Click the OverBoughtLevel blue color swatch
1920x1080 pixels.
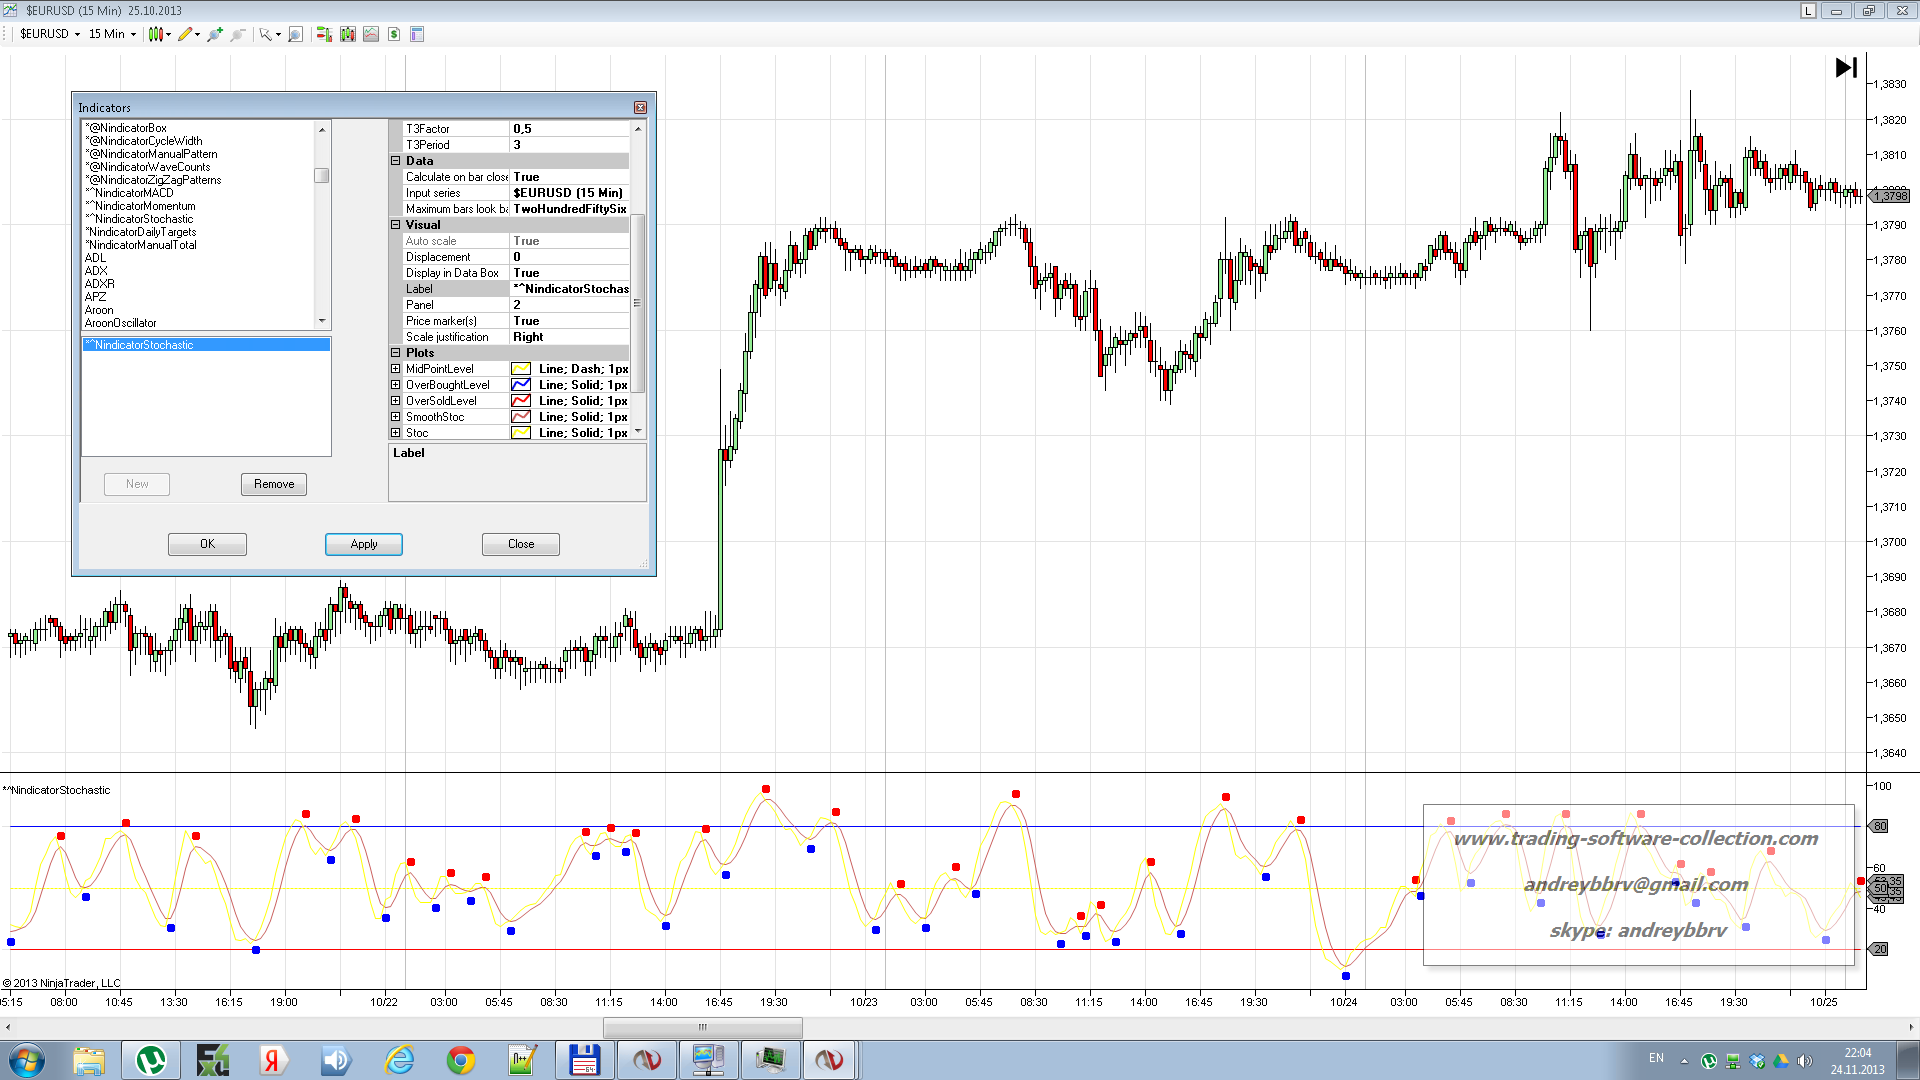tap(521, 385)
